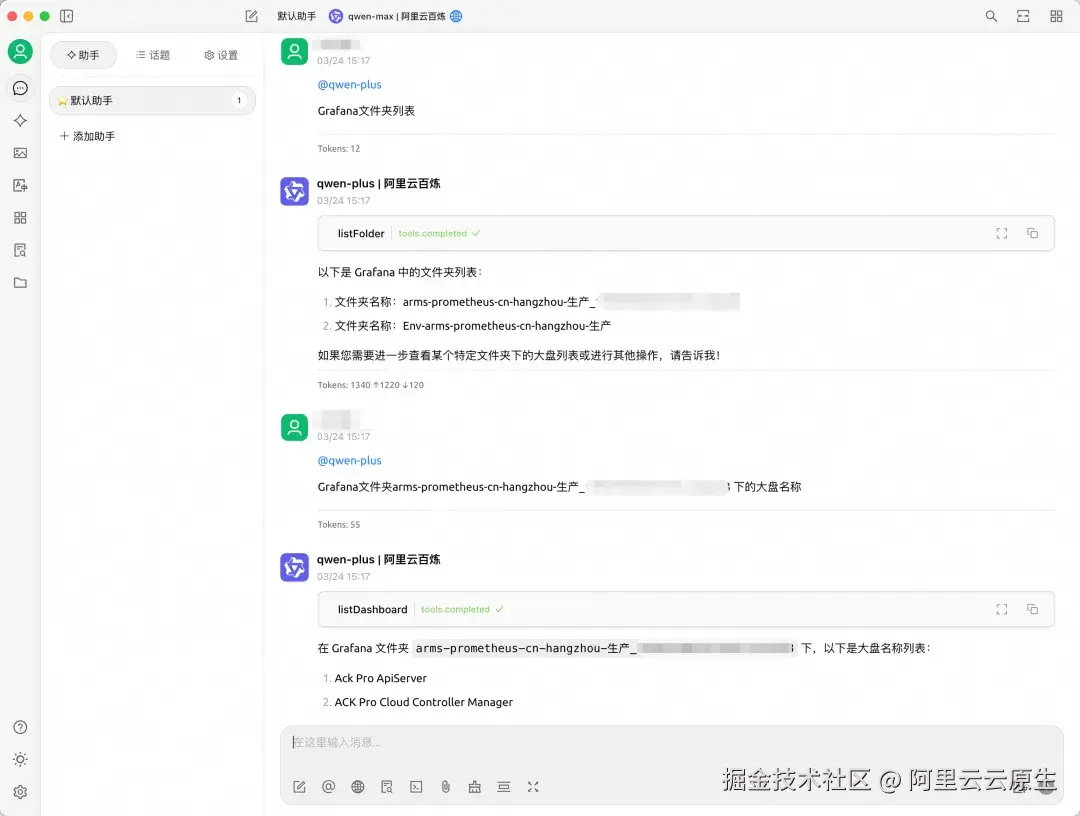This screenshot has height=816, width=1080.
Task: Toggle the left sidebar panel icon
Action: pyautogui.click(x=66, y=16)
